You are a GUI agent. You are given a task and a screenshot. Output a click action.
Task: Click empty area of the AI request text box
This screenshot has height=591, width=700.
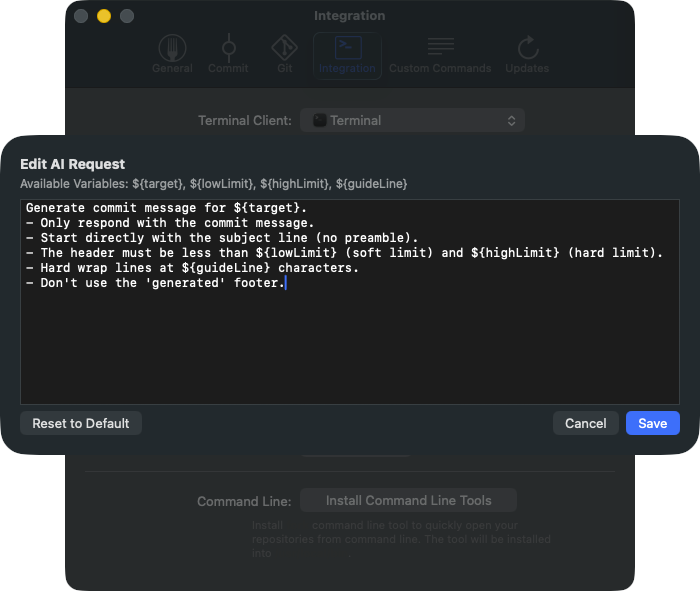point(350,350)
